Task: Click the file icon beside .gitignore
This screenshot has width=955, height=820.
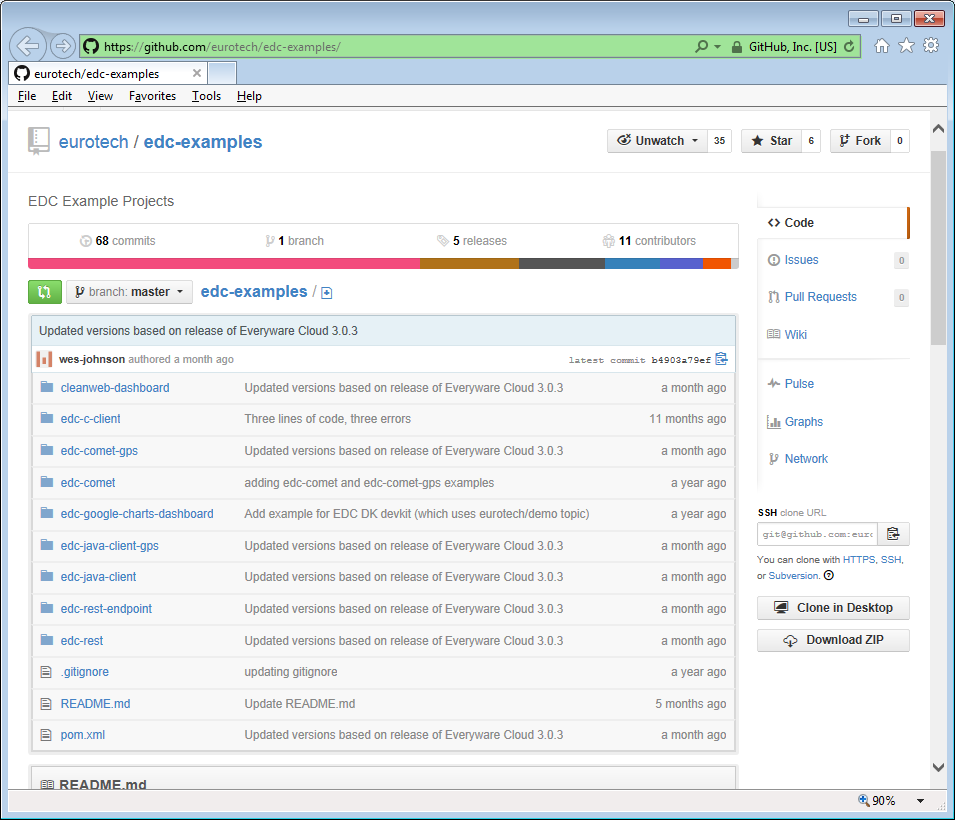Action: [x=46, y=672]
